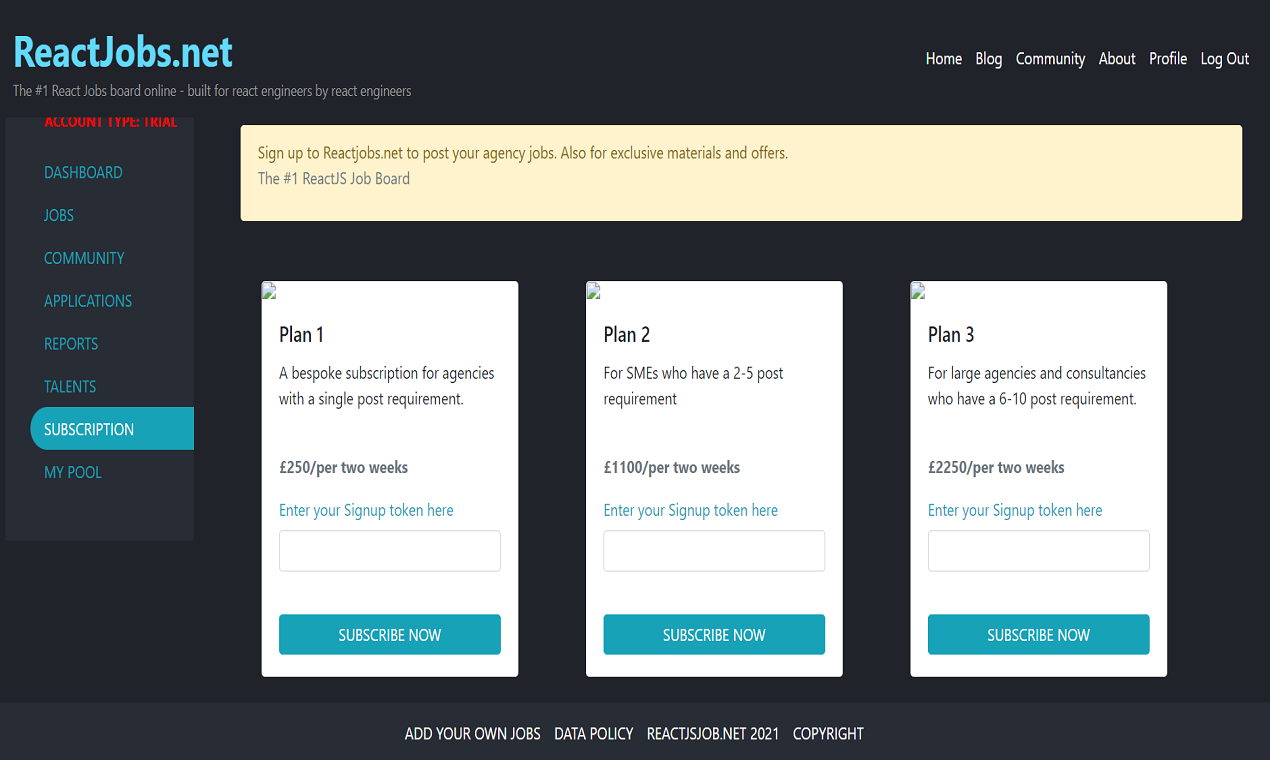Screen dimensions: 1270x760
Task: Click the '£1100/per two weeks' price
Action: point(672,468)
